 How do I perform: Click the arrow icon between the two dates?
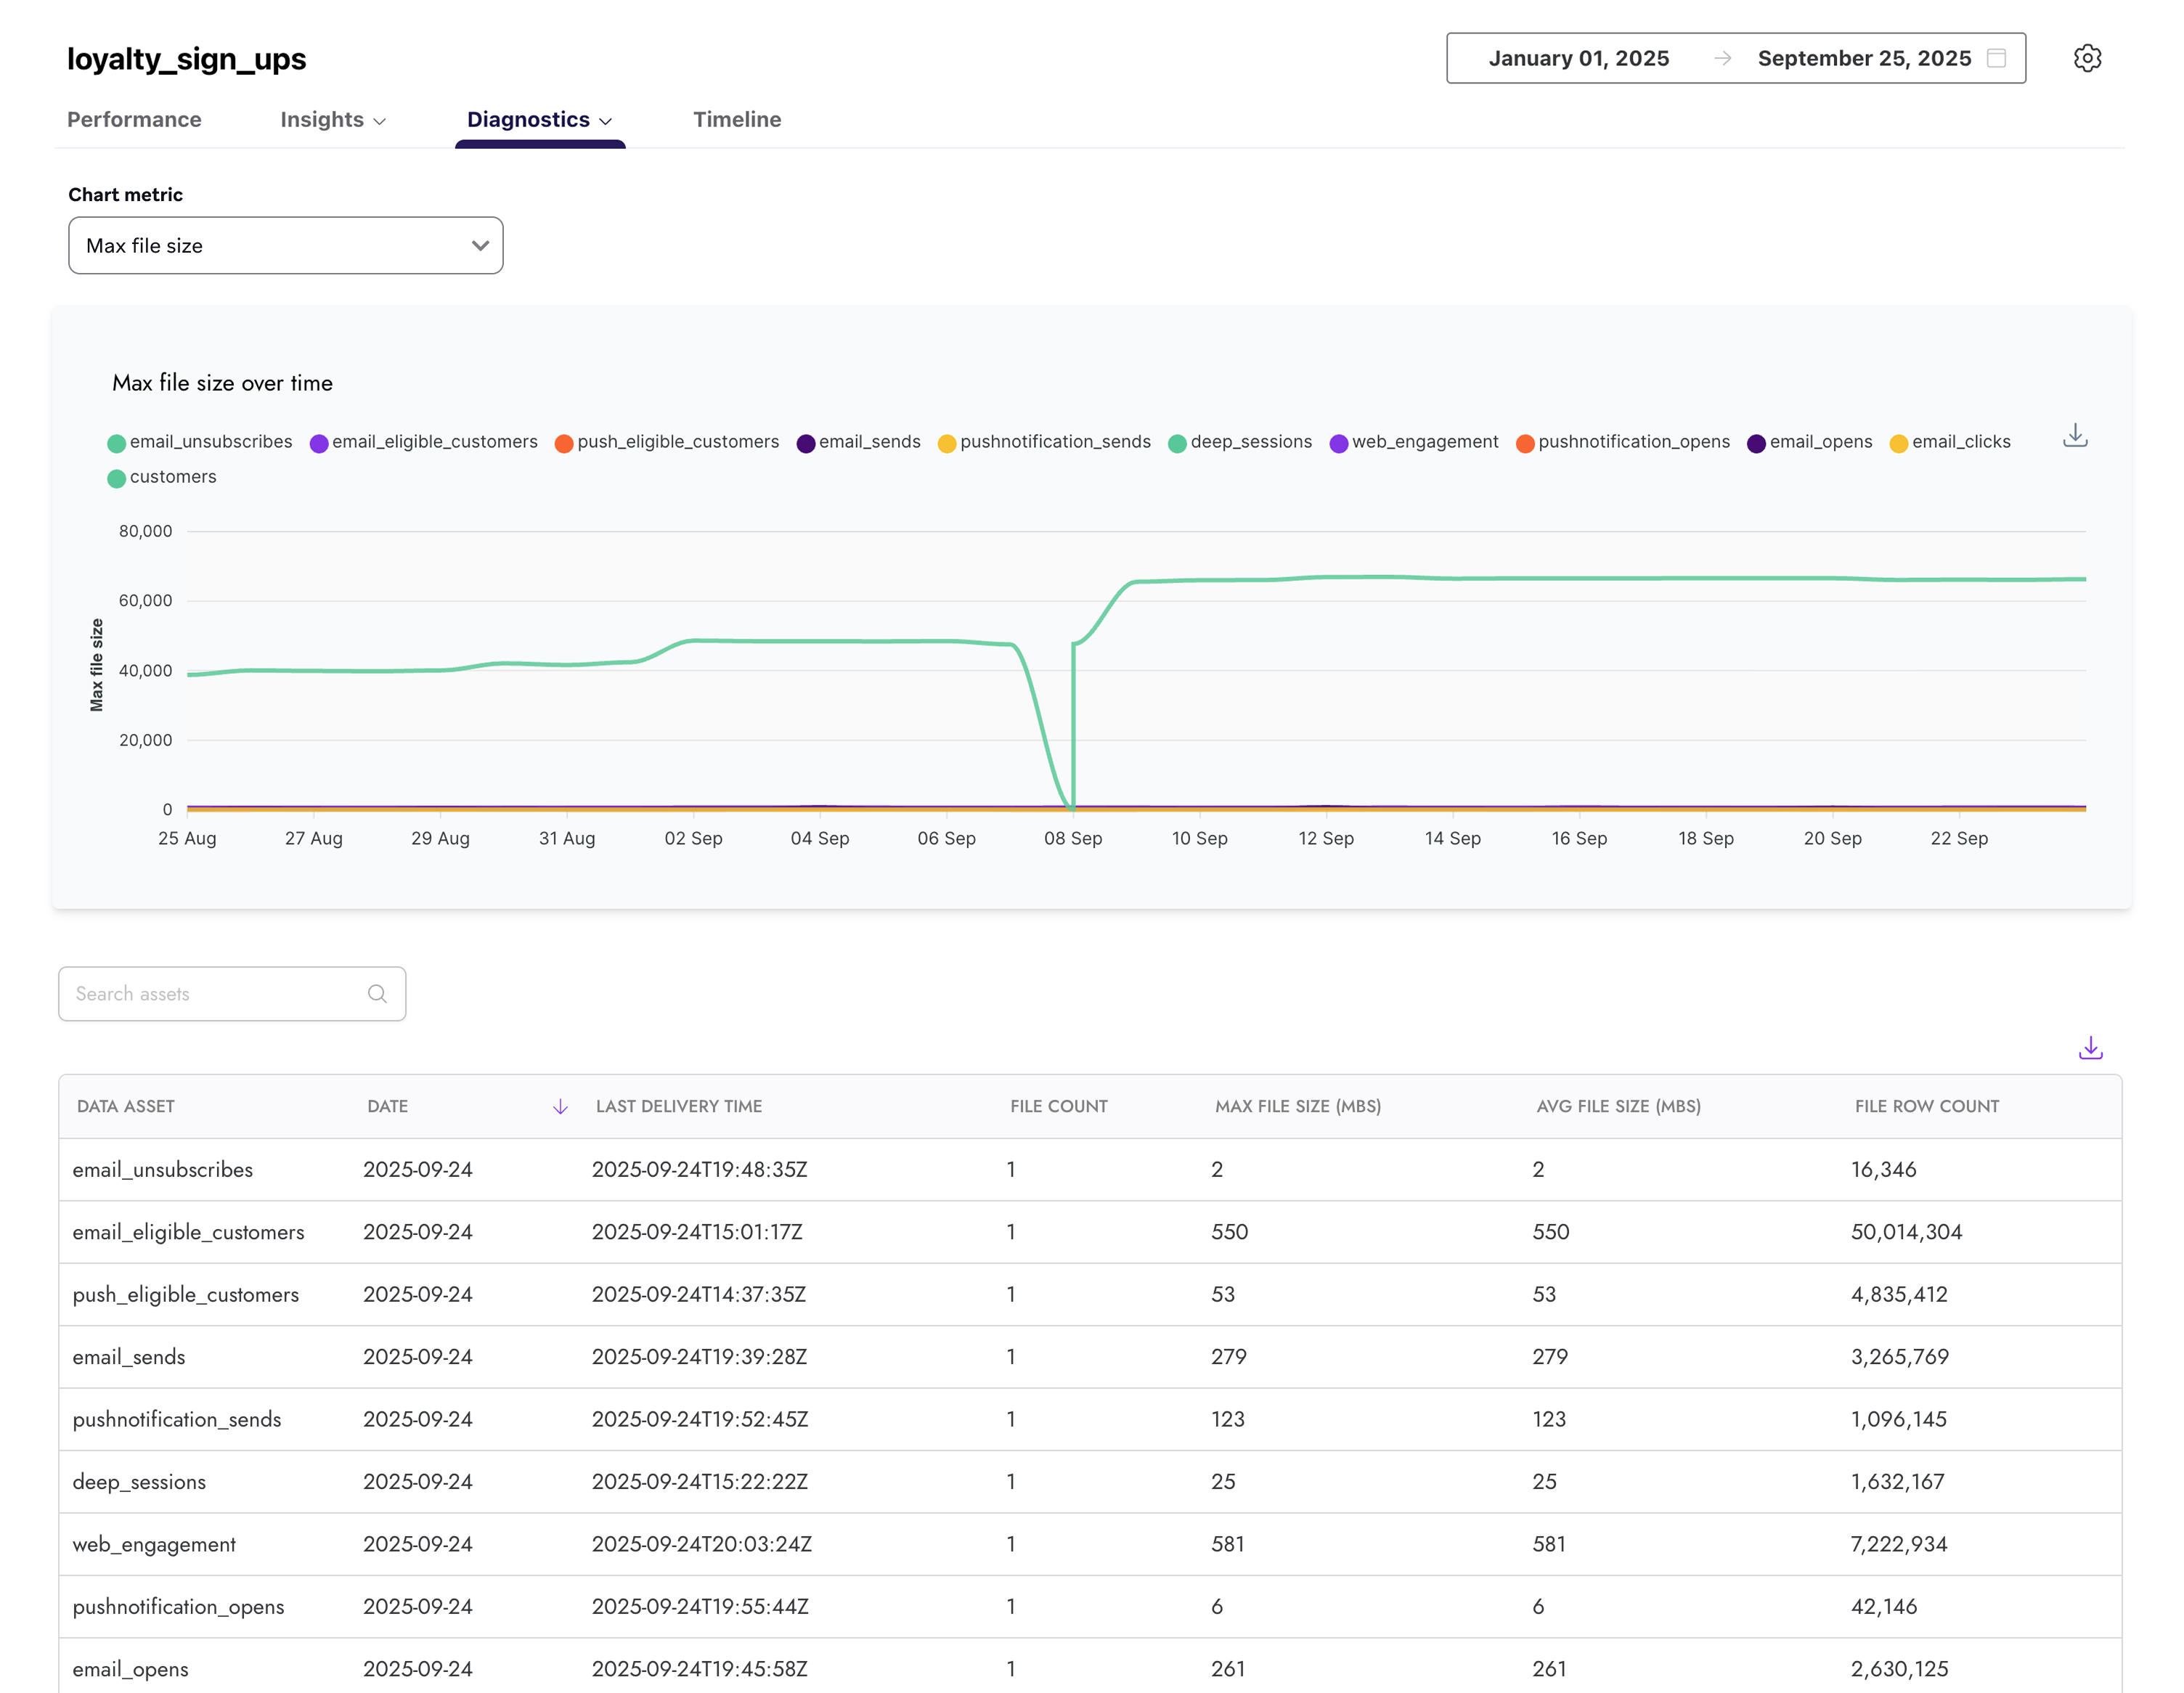pyautogui.click(x=1722, y=58)
